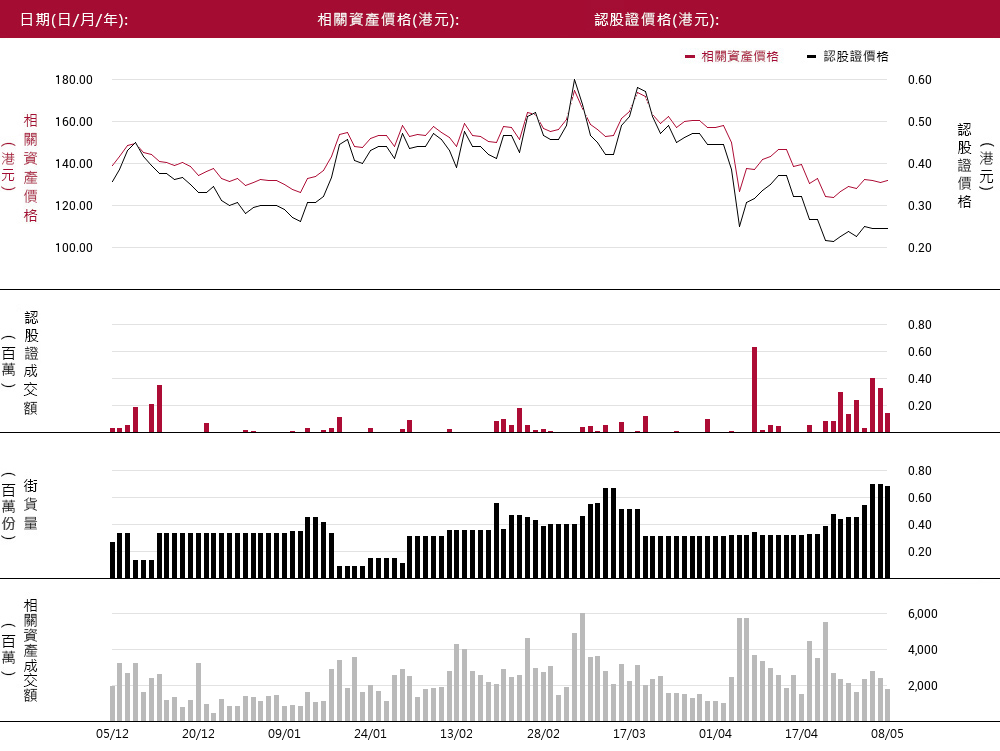Image resolution: width=1000 pixels, height=751 pixels.
Task: Toggle the 相關資產價格 legend entry
Action: [x=732, y=56]
